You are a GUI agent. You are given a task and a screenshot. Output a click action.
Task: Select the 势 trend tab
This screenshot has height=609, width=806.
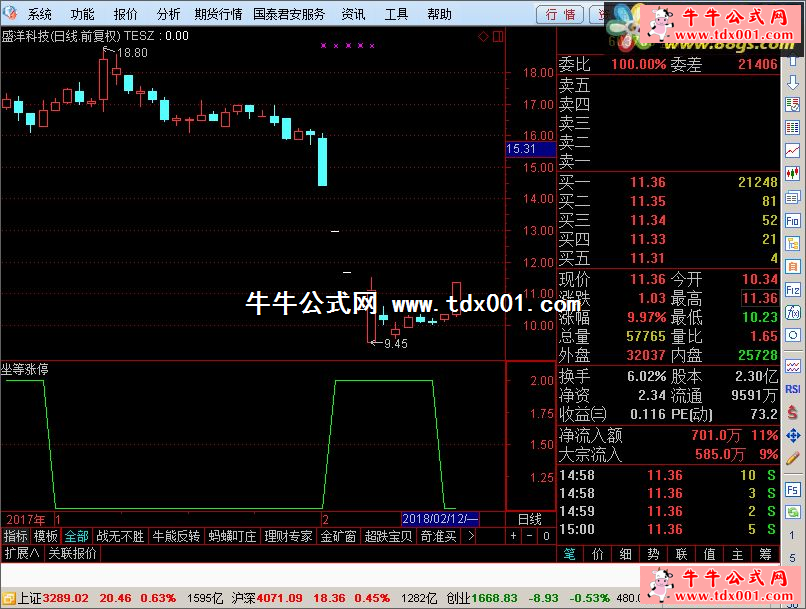pyautogui.click(x=653, y=554)
